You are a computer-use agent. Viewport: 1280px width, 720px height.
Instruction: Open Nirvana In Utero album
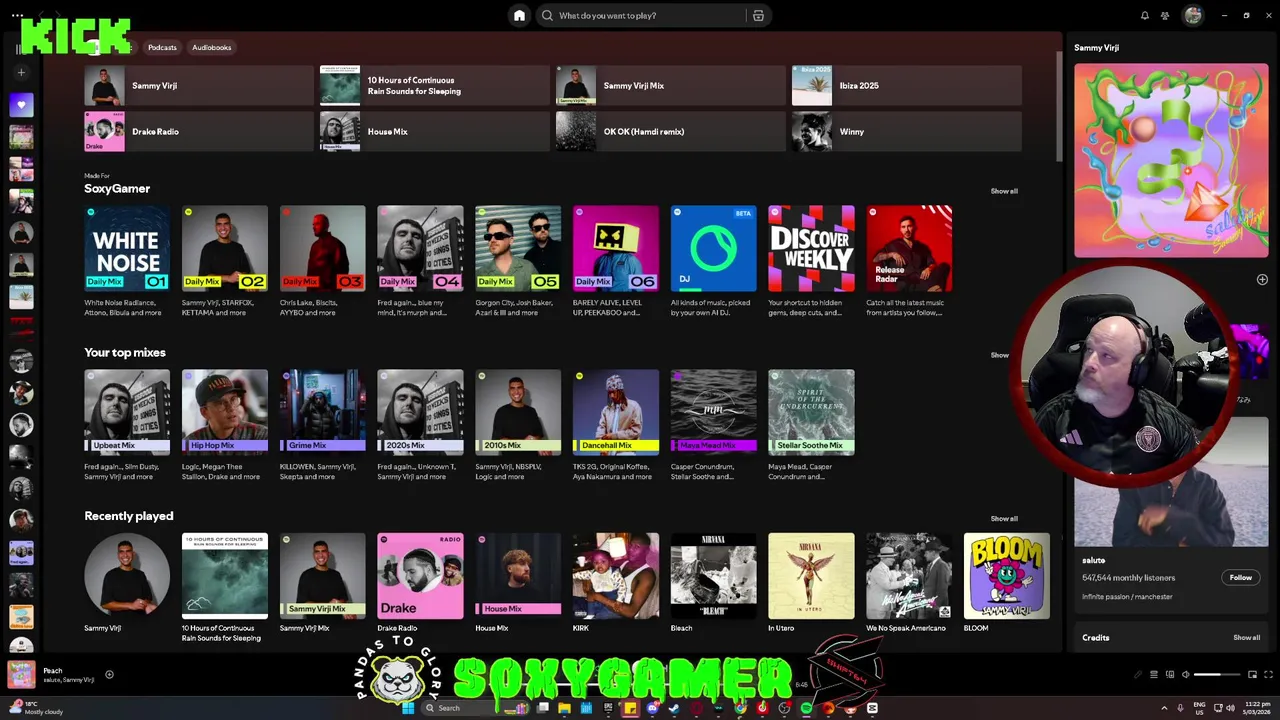coord(811,576)
